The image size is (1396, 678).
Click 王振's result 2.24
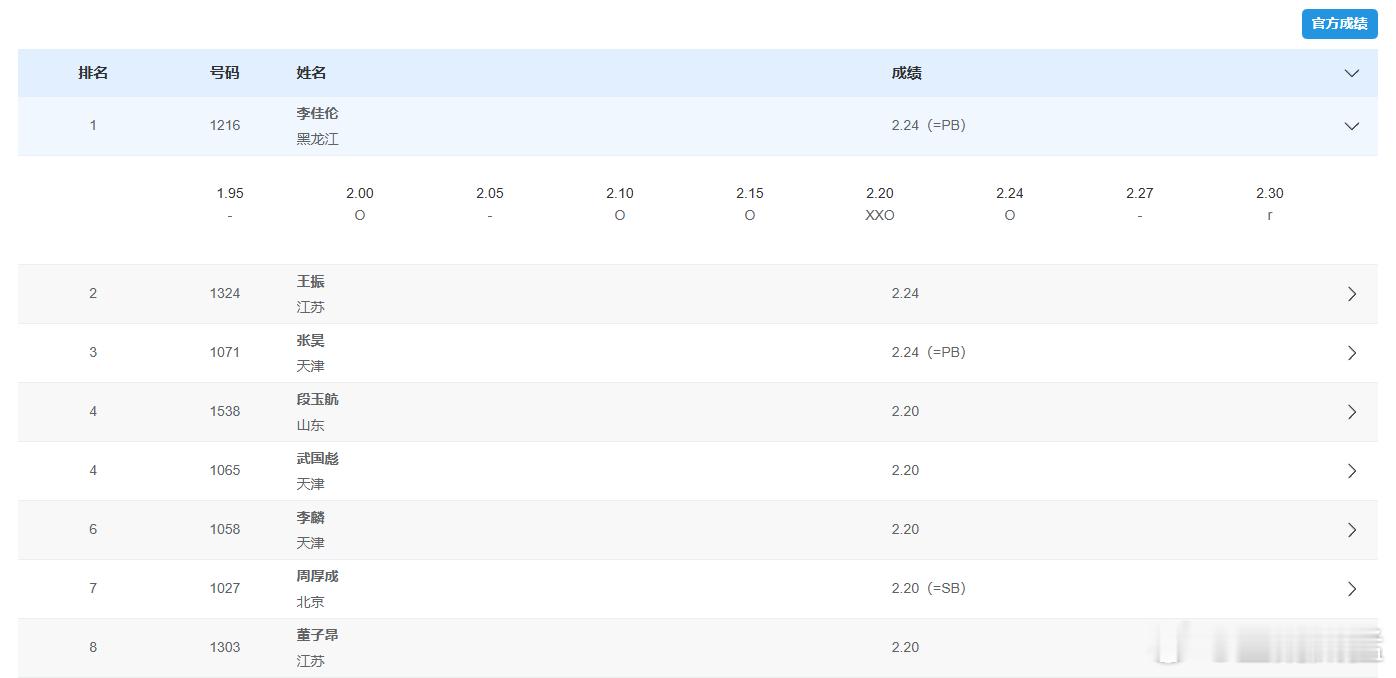tap(905, 293)
